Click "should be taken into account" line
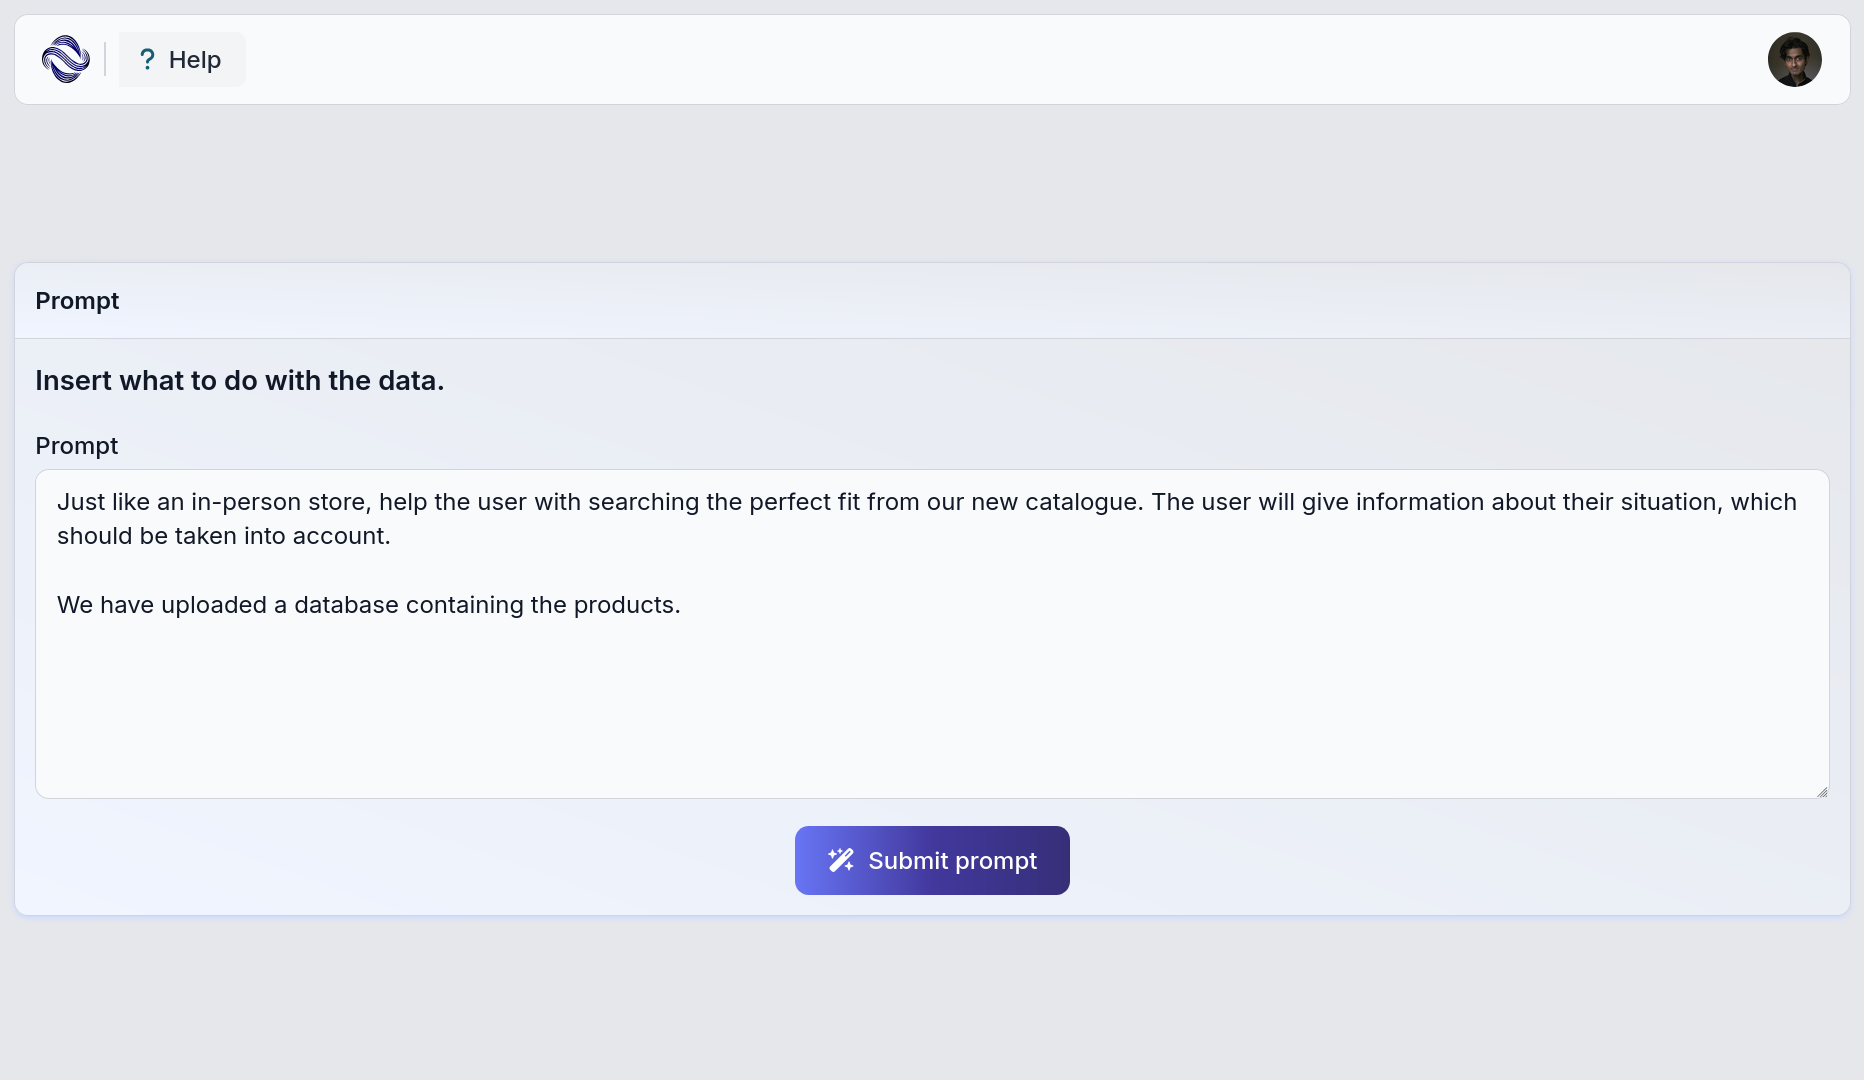The image size is (1865, 1080). pos(223,536)
